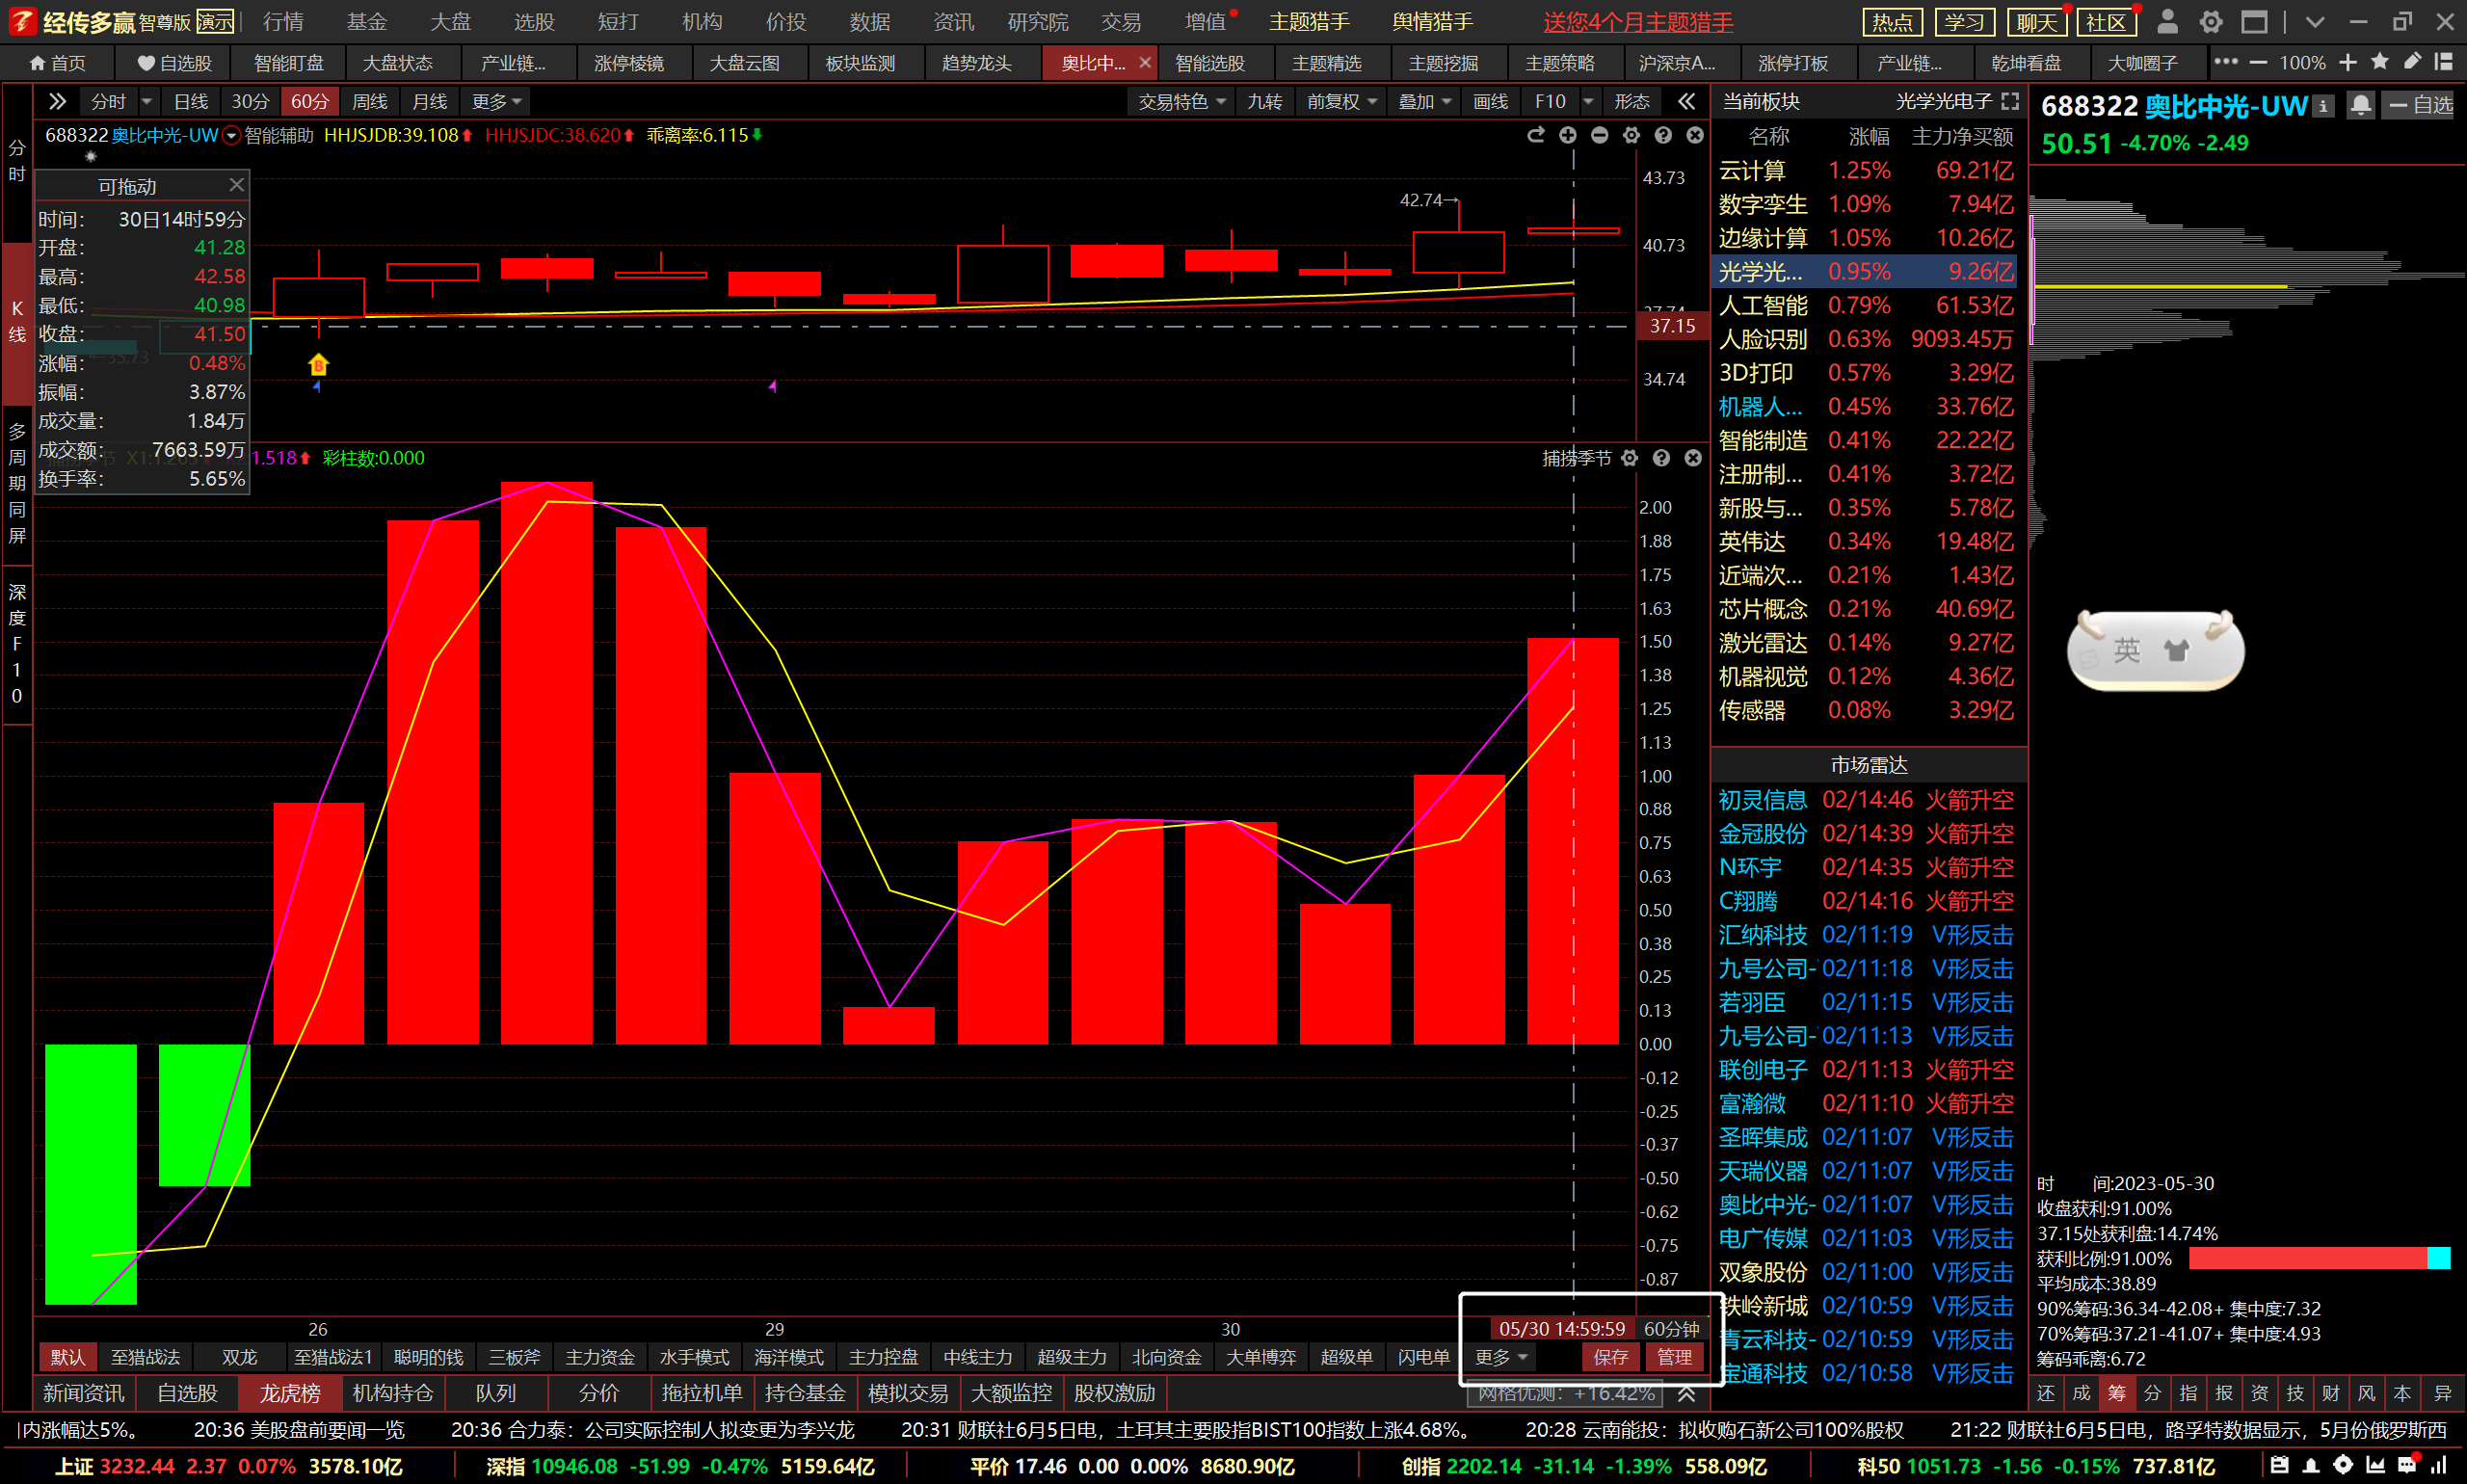Open stock info 'i' icon beside 奥比中光-UW
The height and width of the screenshot is (1484, 2467).
tap(2324, 106)
